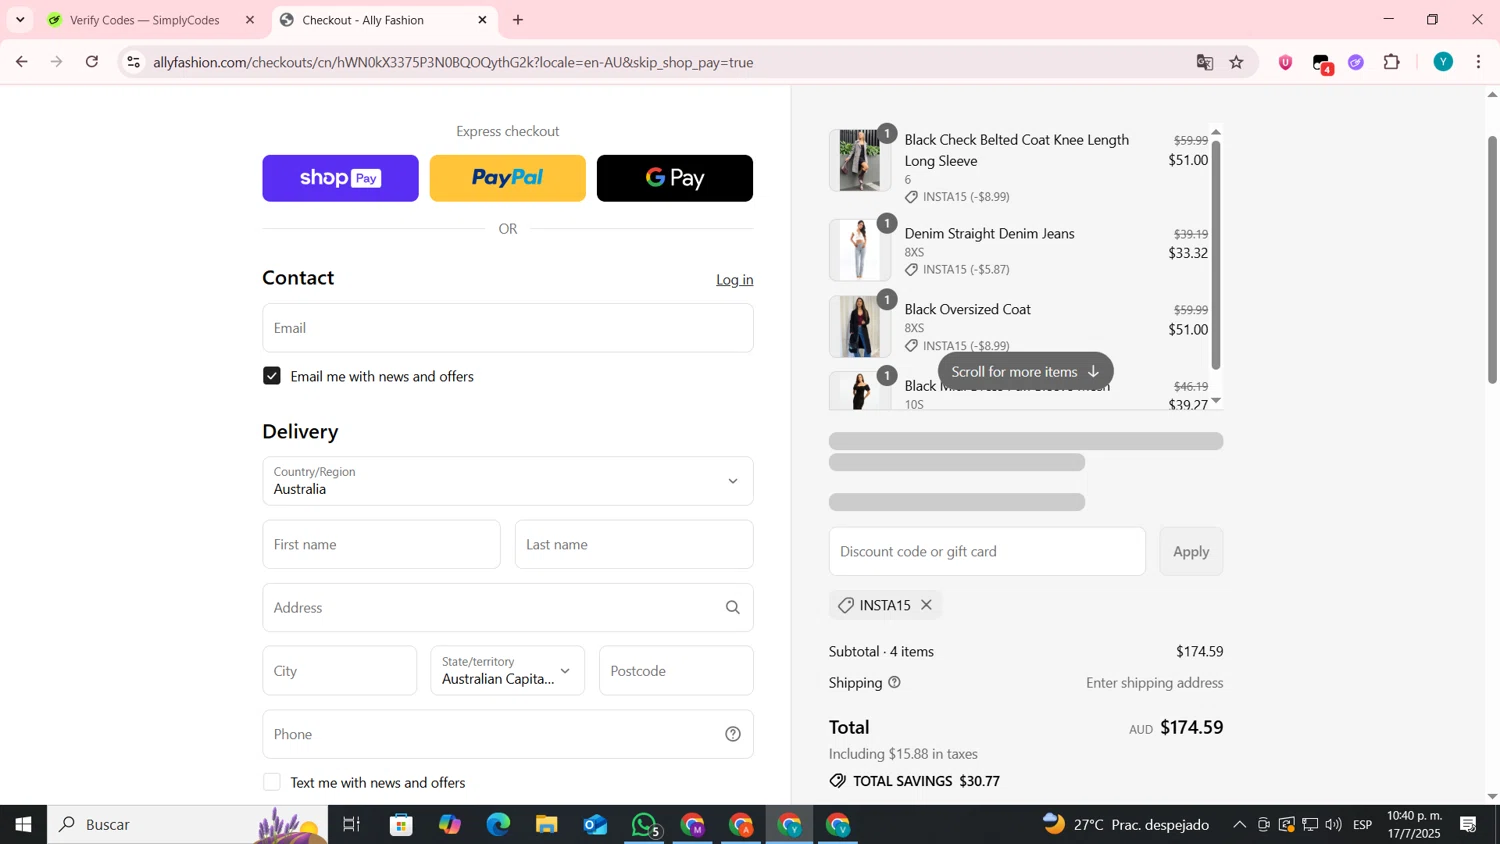Open Black Oversized Coat thumbnail
Screen dimensions: 1500x844
[x=859, y=326]
